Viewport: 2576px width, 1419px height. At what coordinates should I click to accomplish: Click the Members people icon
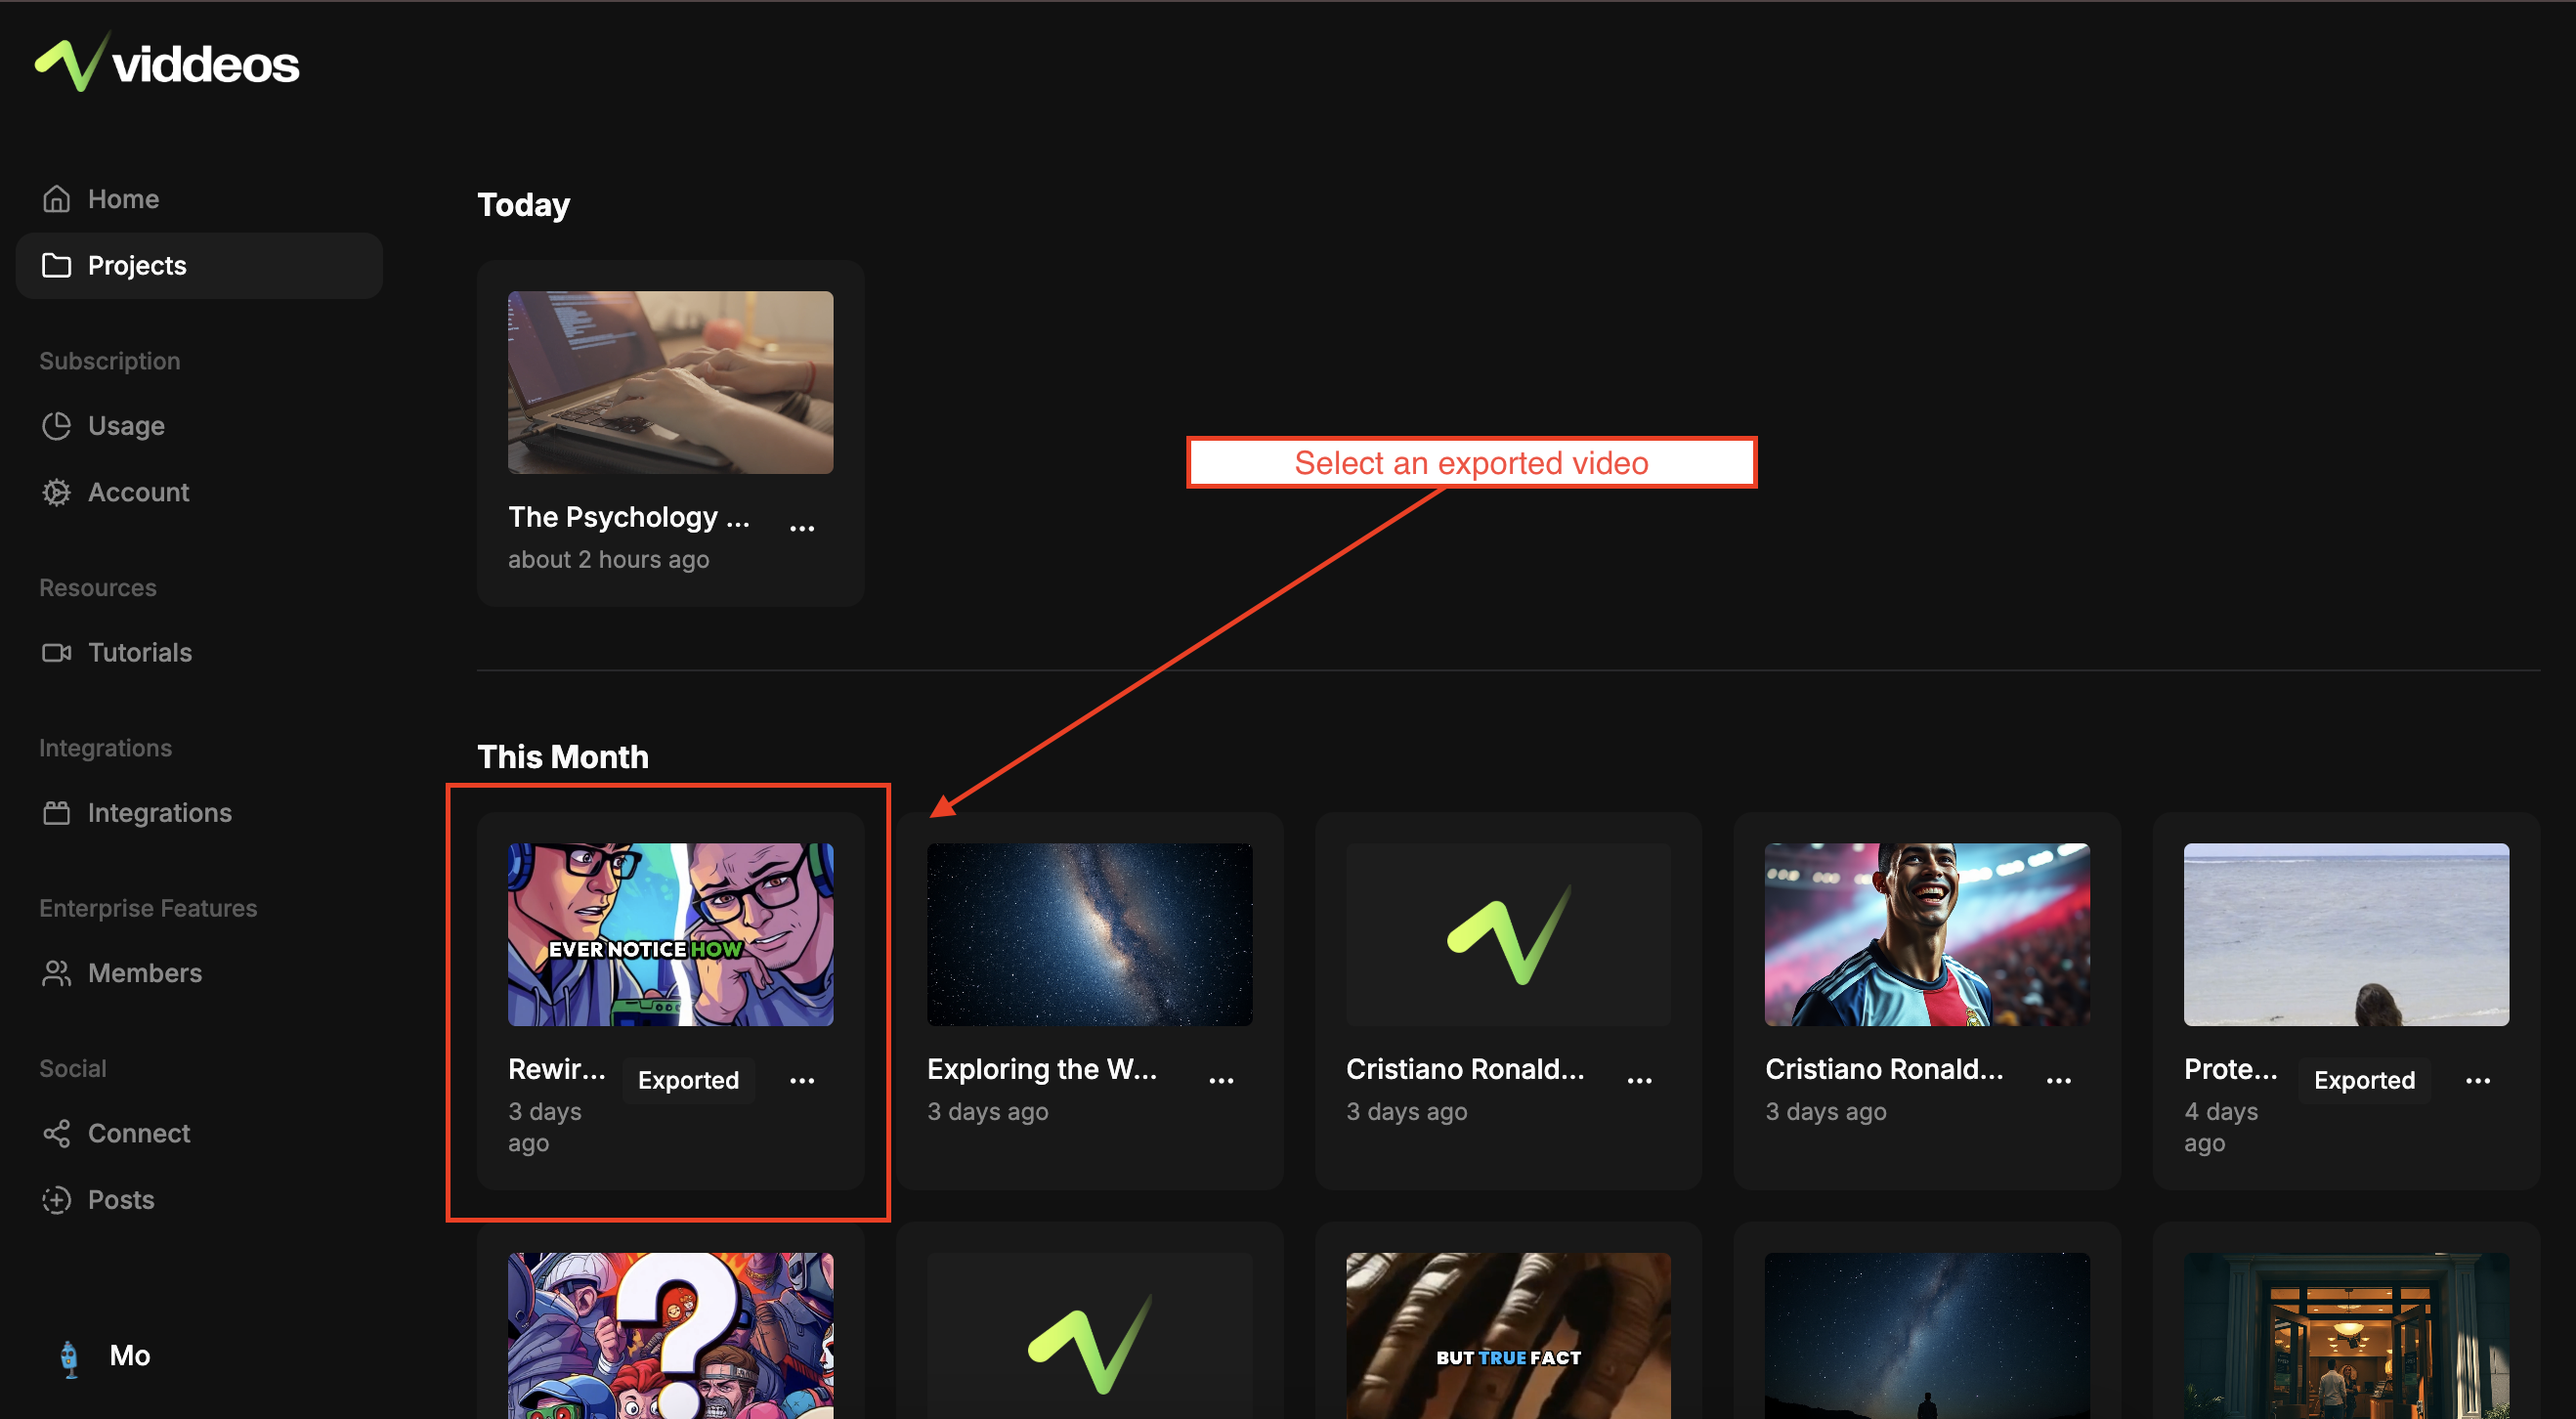57,973
